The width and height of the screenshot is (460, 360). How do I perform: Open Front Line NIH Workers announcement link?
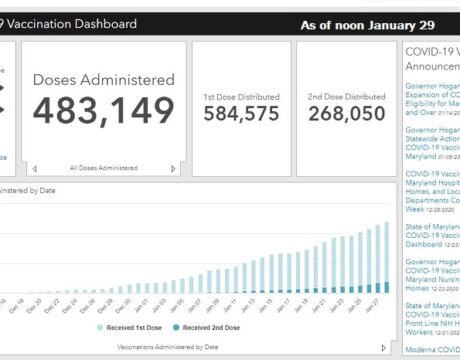(433, 319)
